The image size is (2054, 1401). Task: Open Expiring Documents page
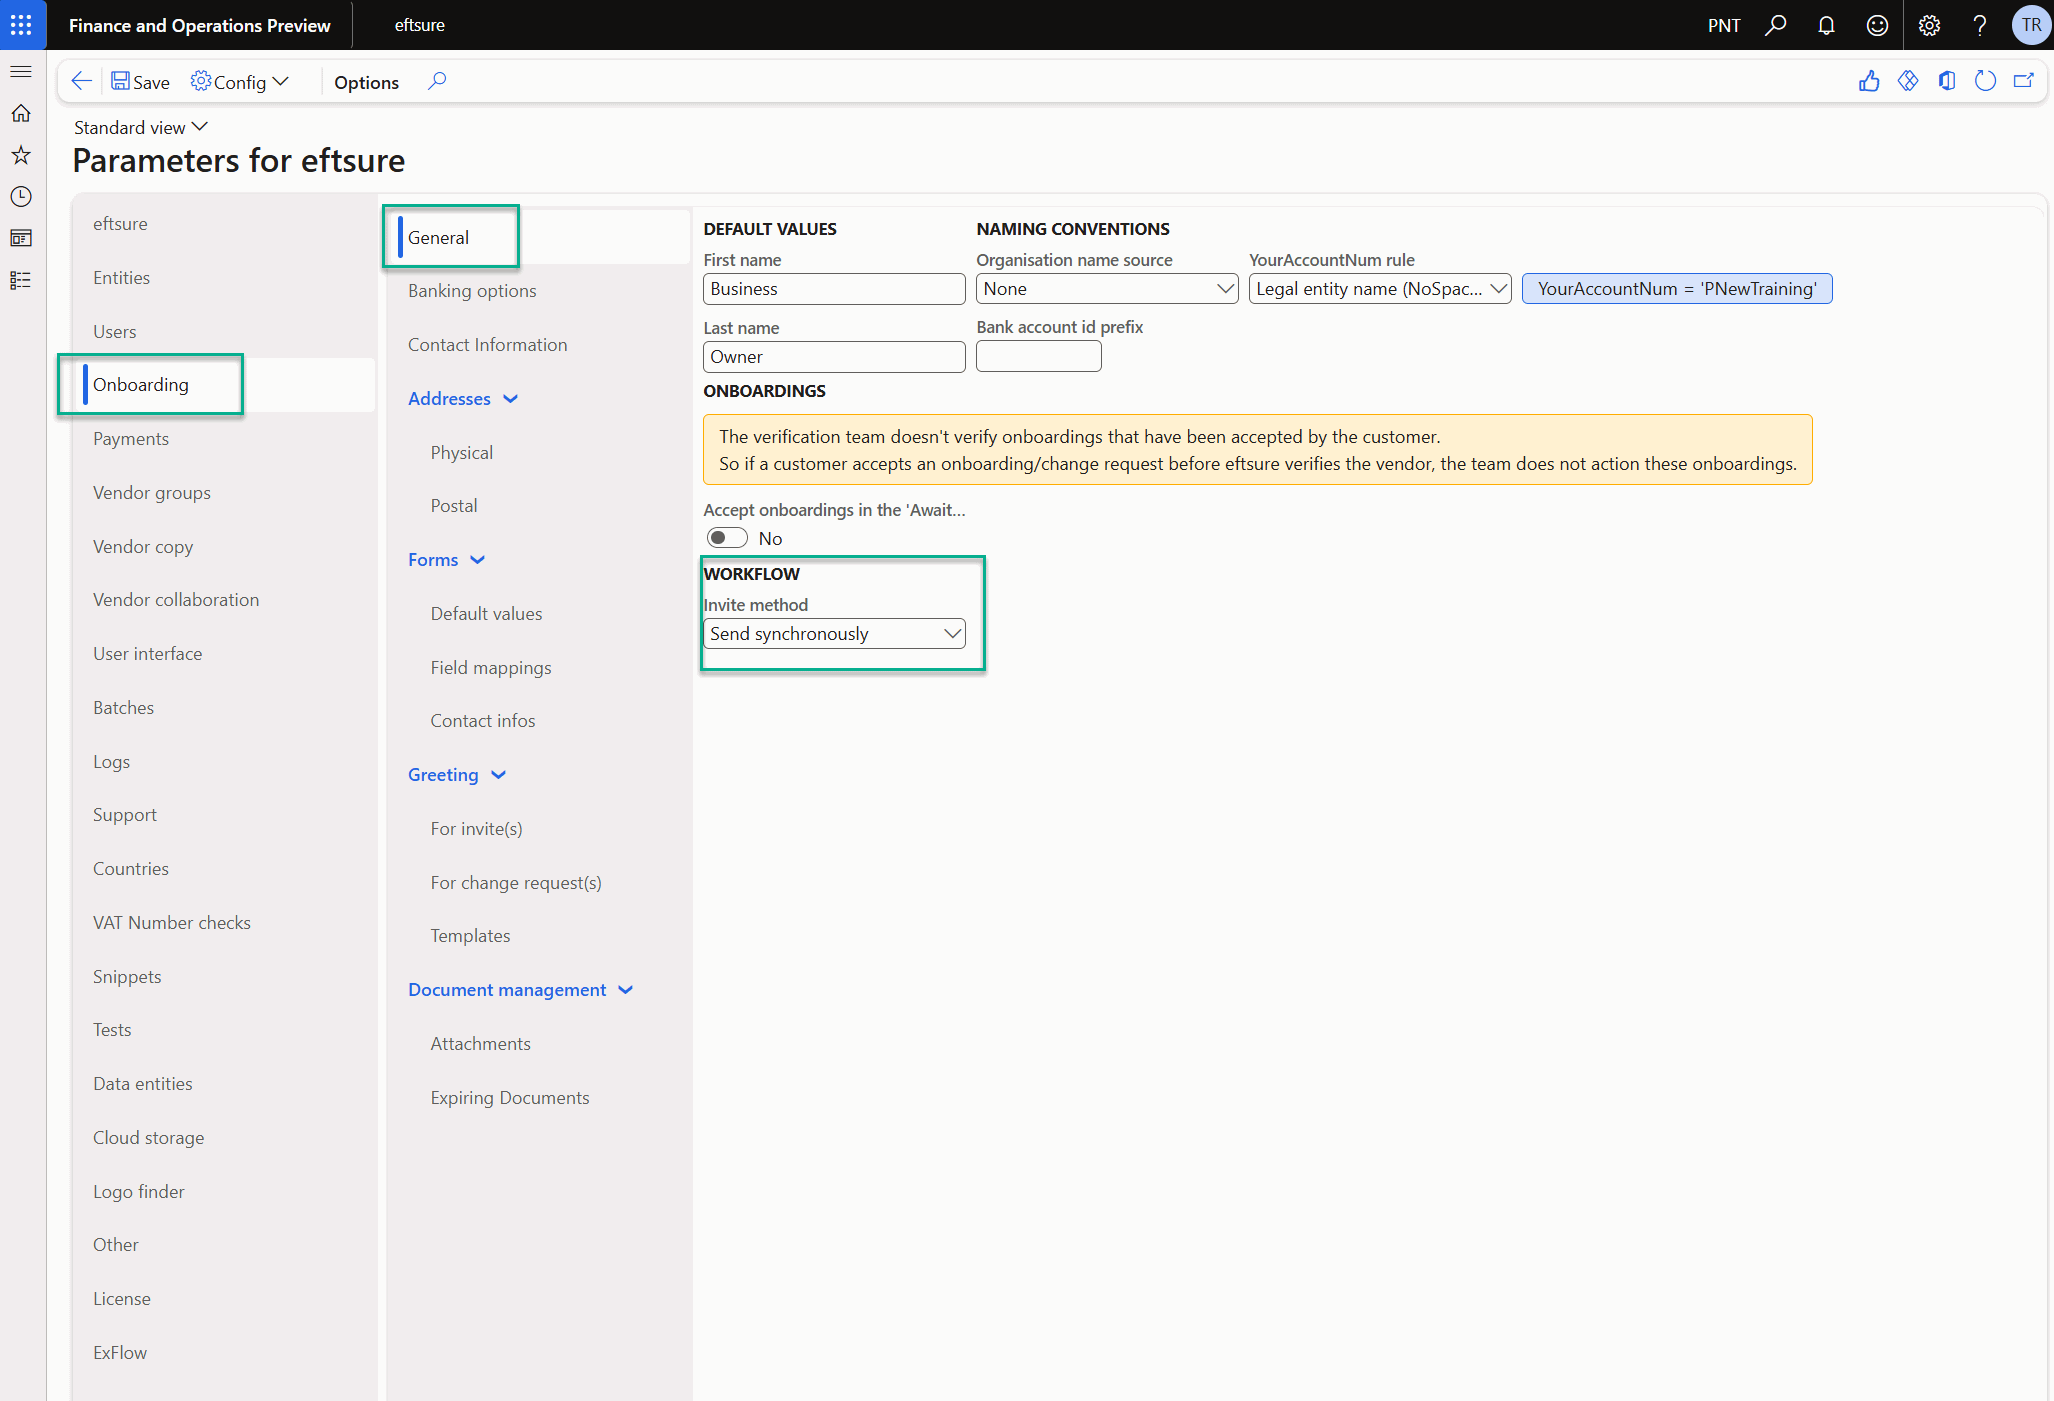coord(510,1098)
